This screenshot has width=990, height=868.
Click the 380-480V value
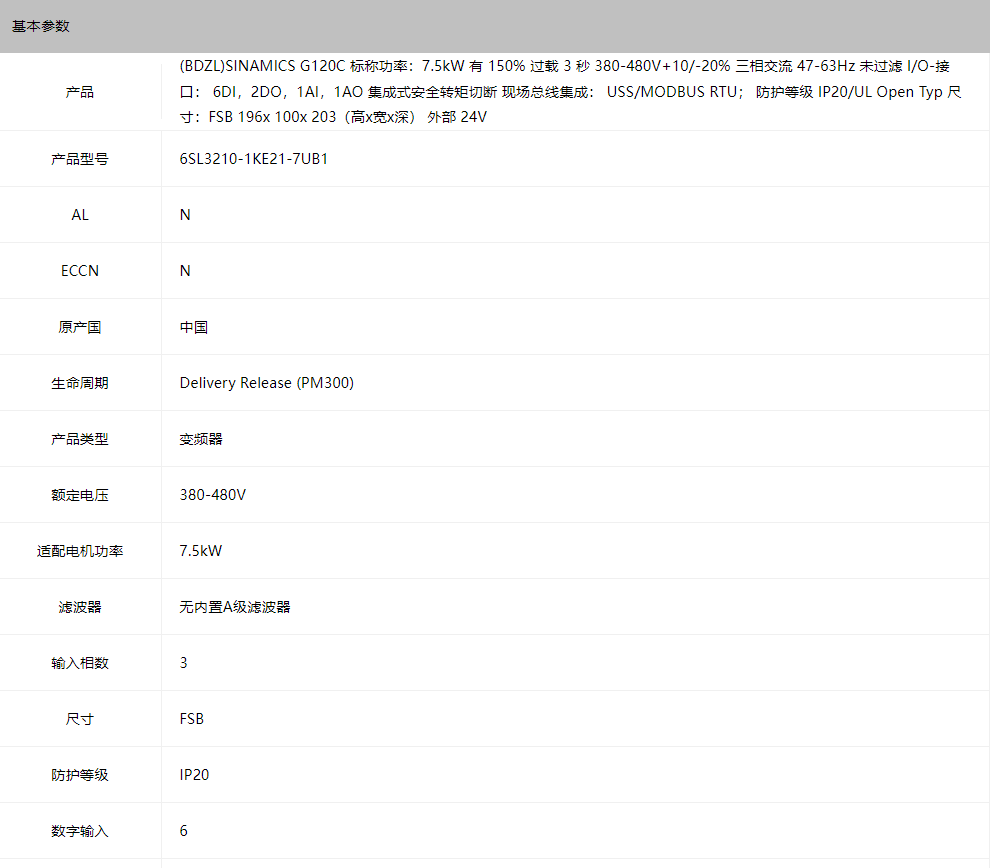coord(213,495)
